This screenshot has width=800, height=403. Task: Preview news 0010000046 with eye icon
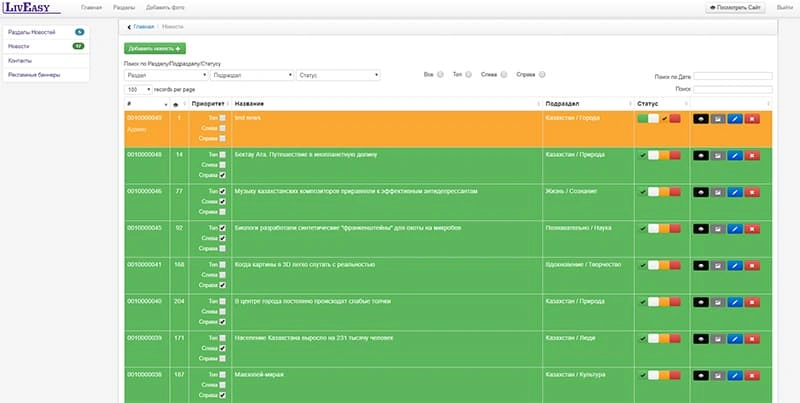tap(701, 192)
